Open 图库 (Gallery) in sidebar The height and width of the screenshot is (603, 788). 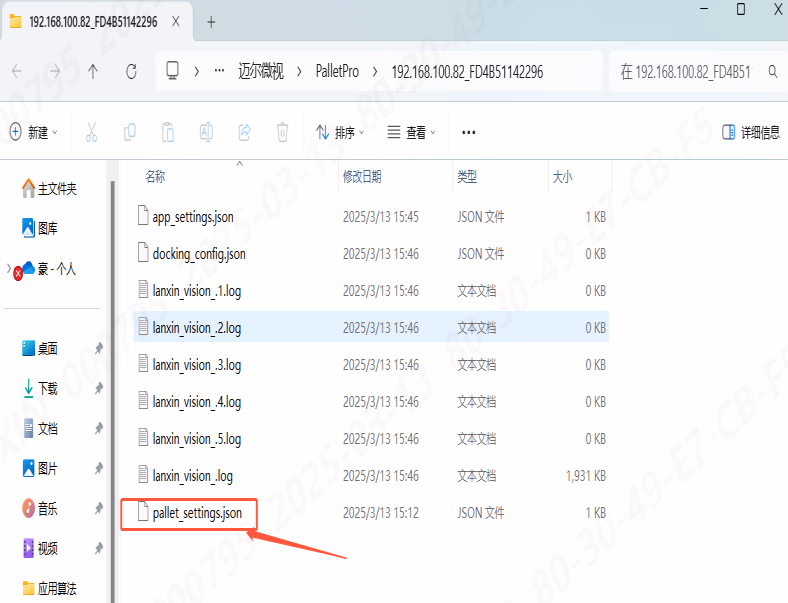(40, 228)
